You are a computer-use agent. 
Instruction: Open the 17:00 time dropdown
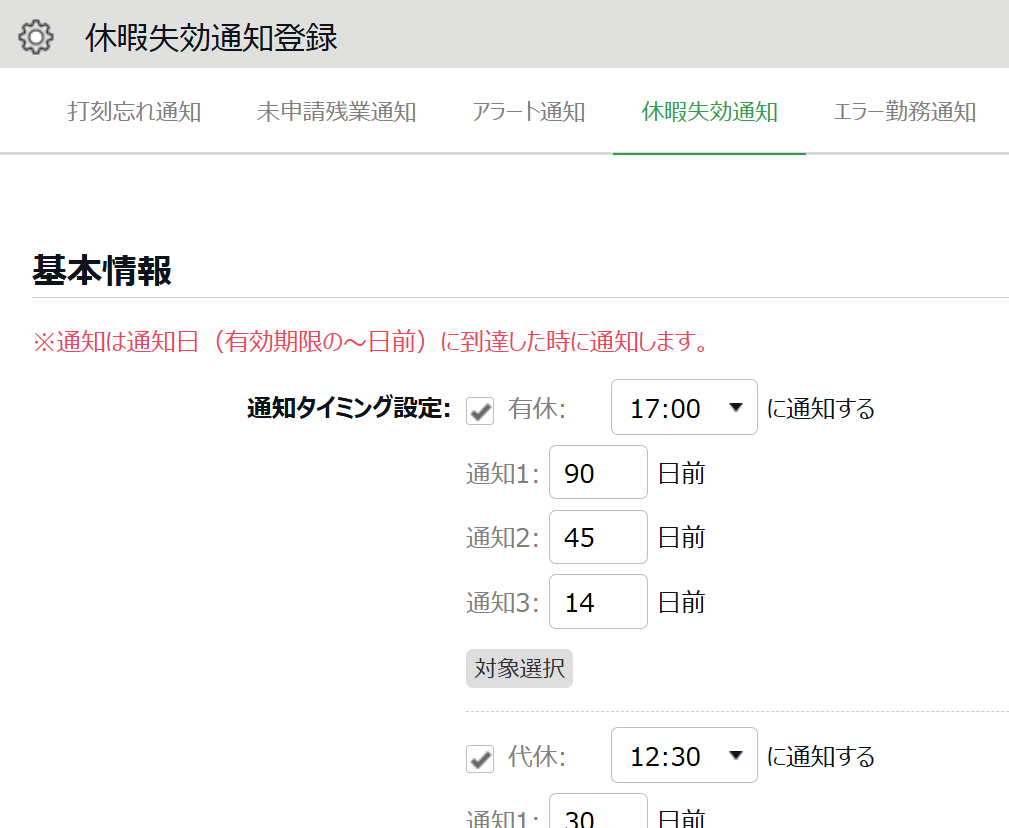pyautogui.click(x=684, y=407)
